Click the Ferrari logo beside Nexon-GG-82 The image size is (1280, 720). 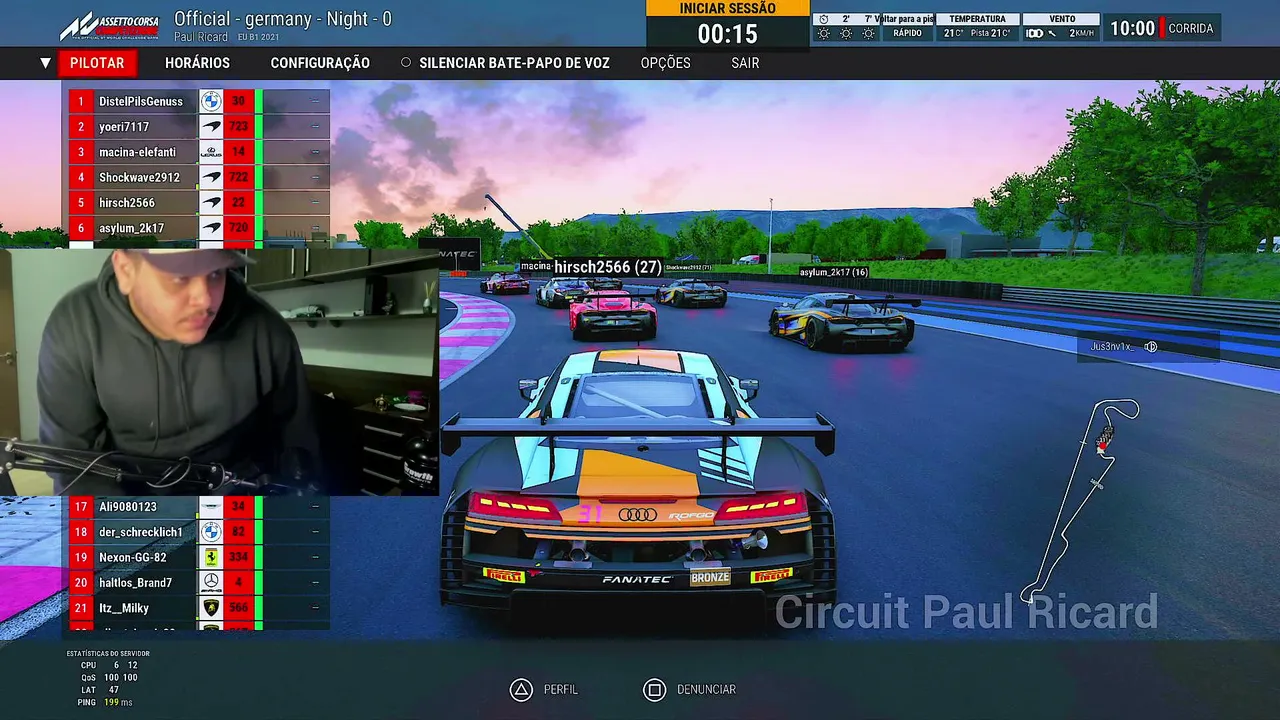211,557
